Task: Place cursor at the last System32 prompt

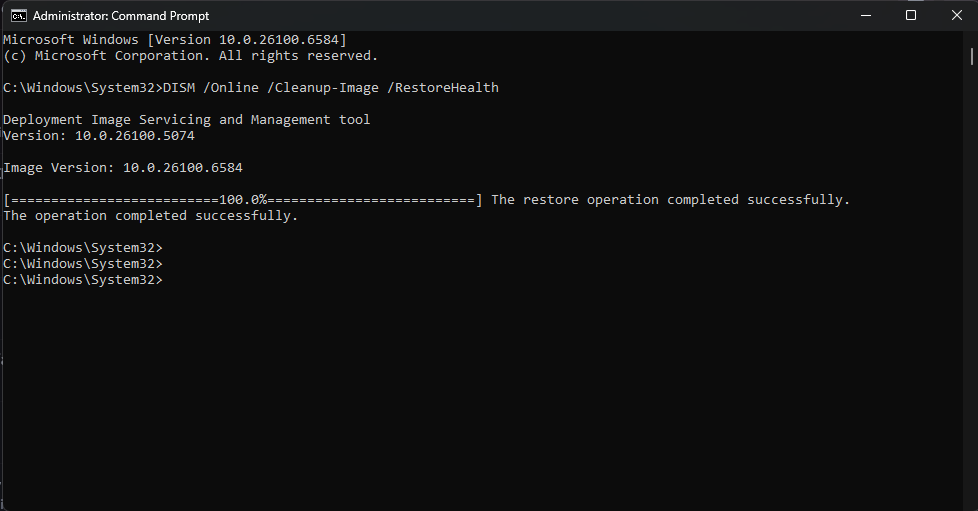Action: (x=82, y=280)
